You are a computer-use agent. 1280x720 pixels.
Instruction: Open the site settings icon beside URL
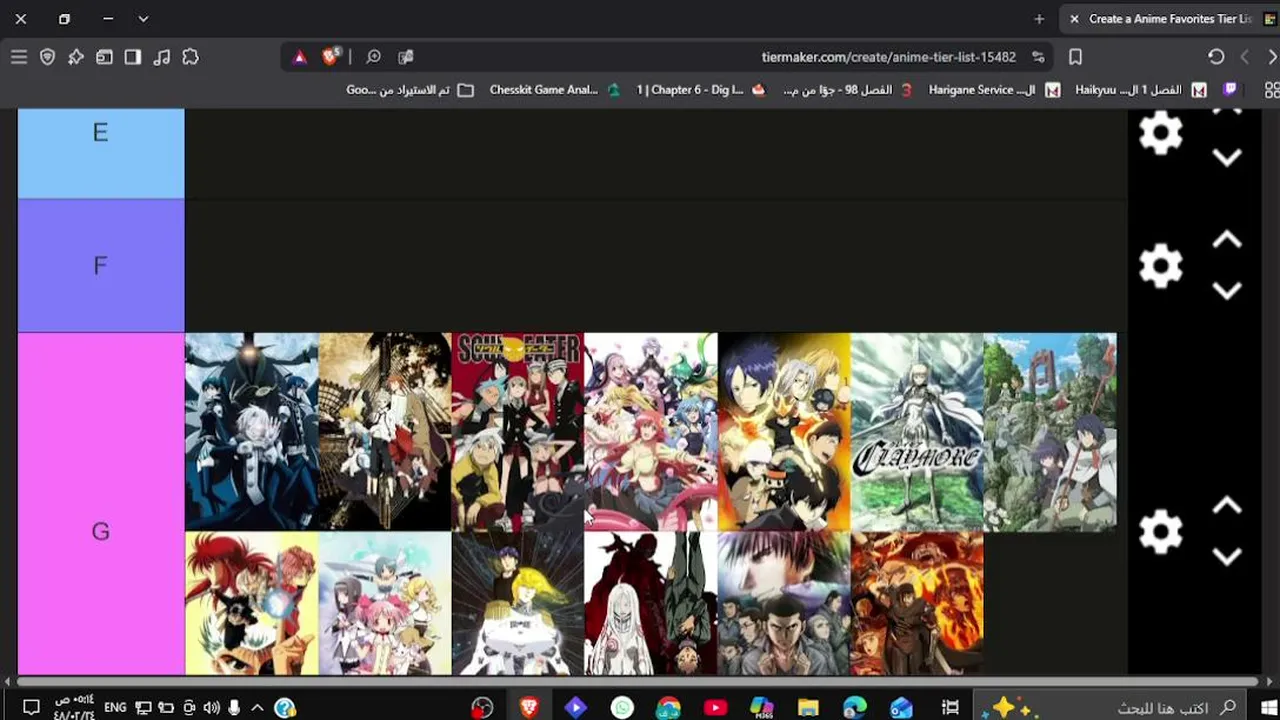pos(1038,57)
